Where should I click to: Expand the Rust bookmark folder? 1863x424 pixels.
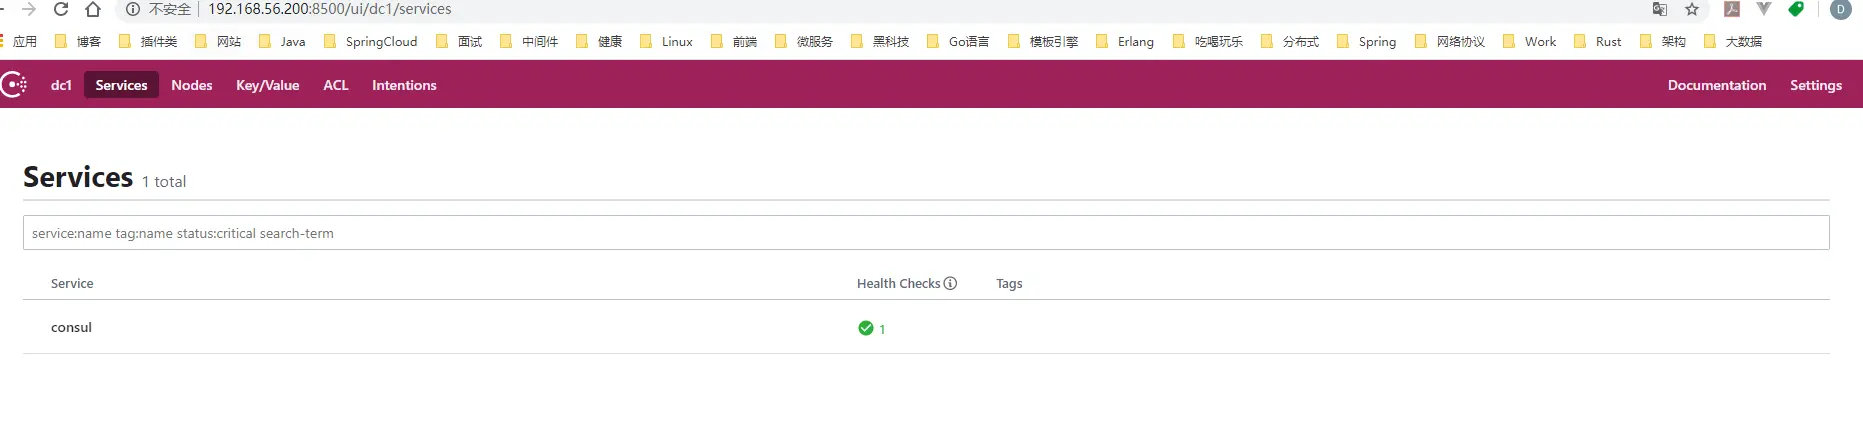1598,41
